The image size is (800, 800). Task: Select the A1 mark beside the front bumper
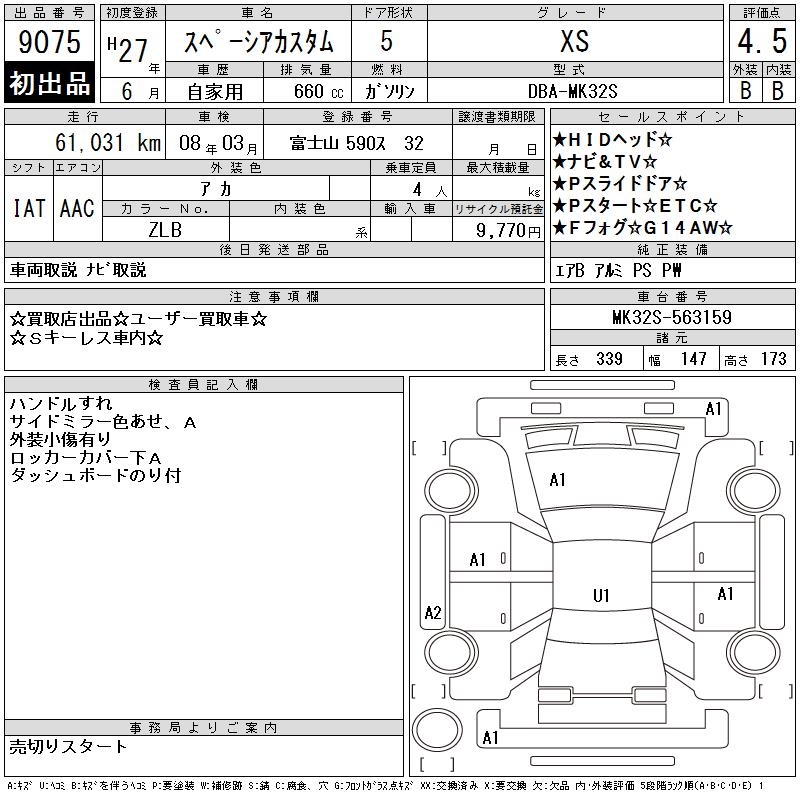tap(713, 409)
